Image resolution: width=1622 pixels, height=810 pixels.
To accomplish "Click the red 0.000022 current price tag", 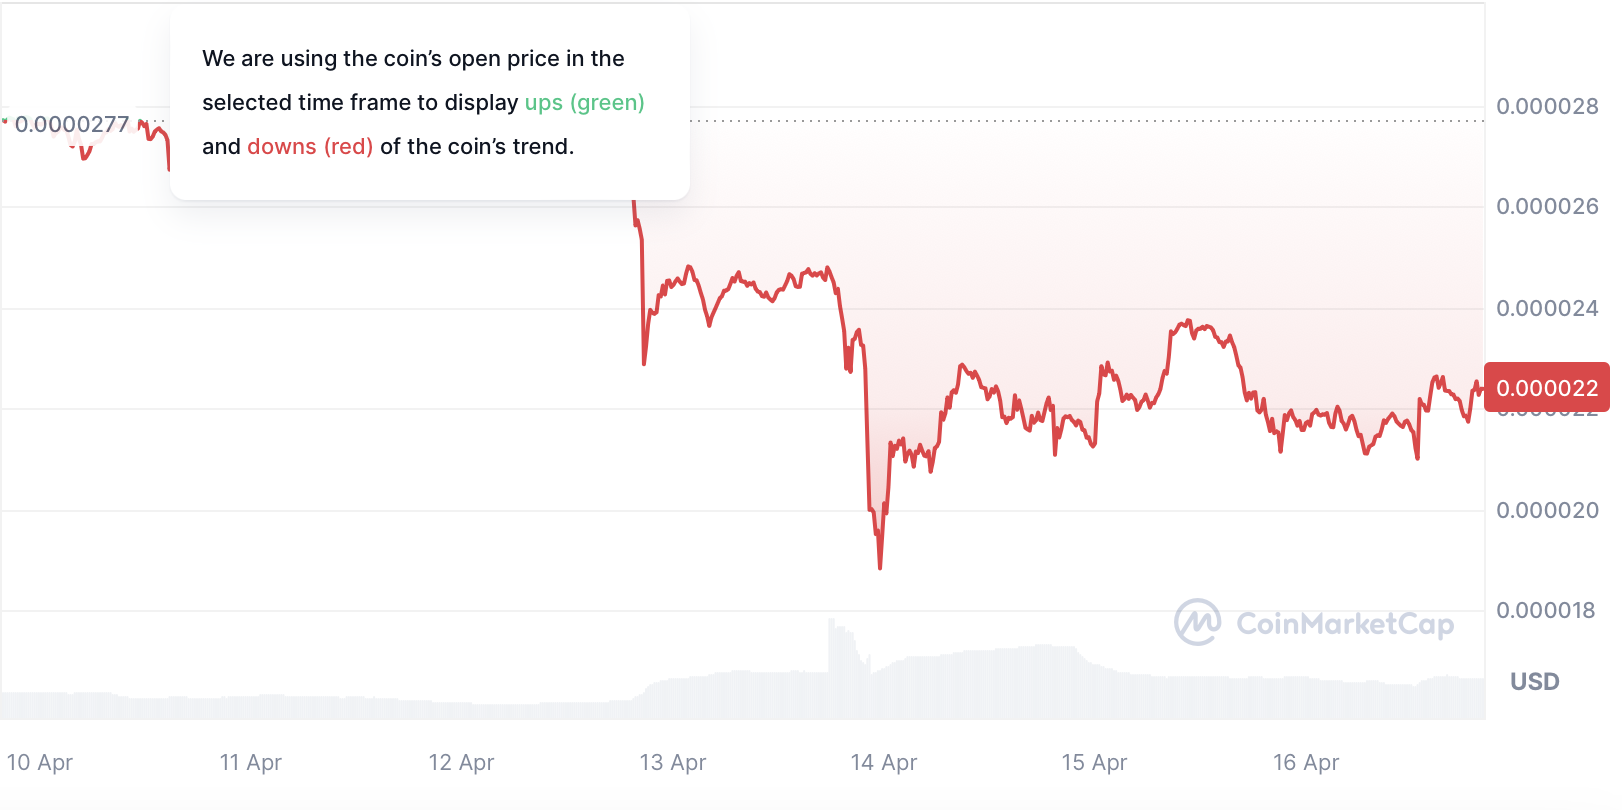I will pos(1546,388).
